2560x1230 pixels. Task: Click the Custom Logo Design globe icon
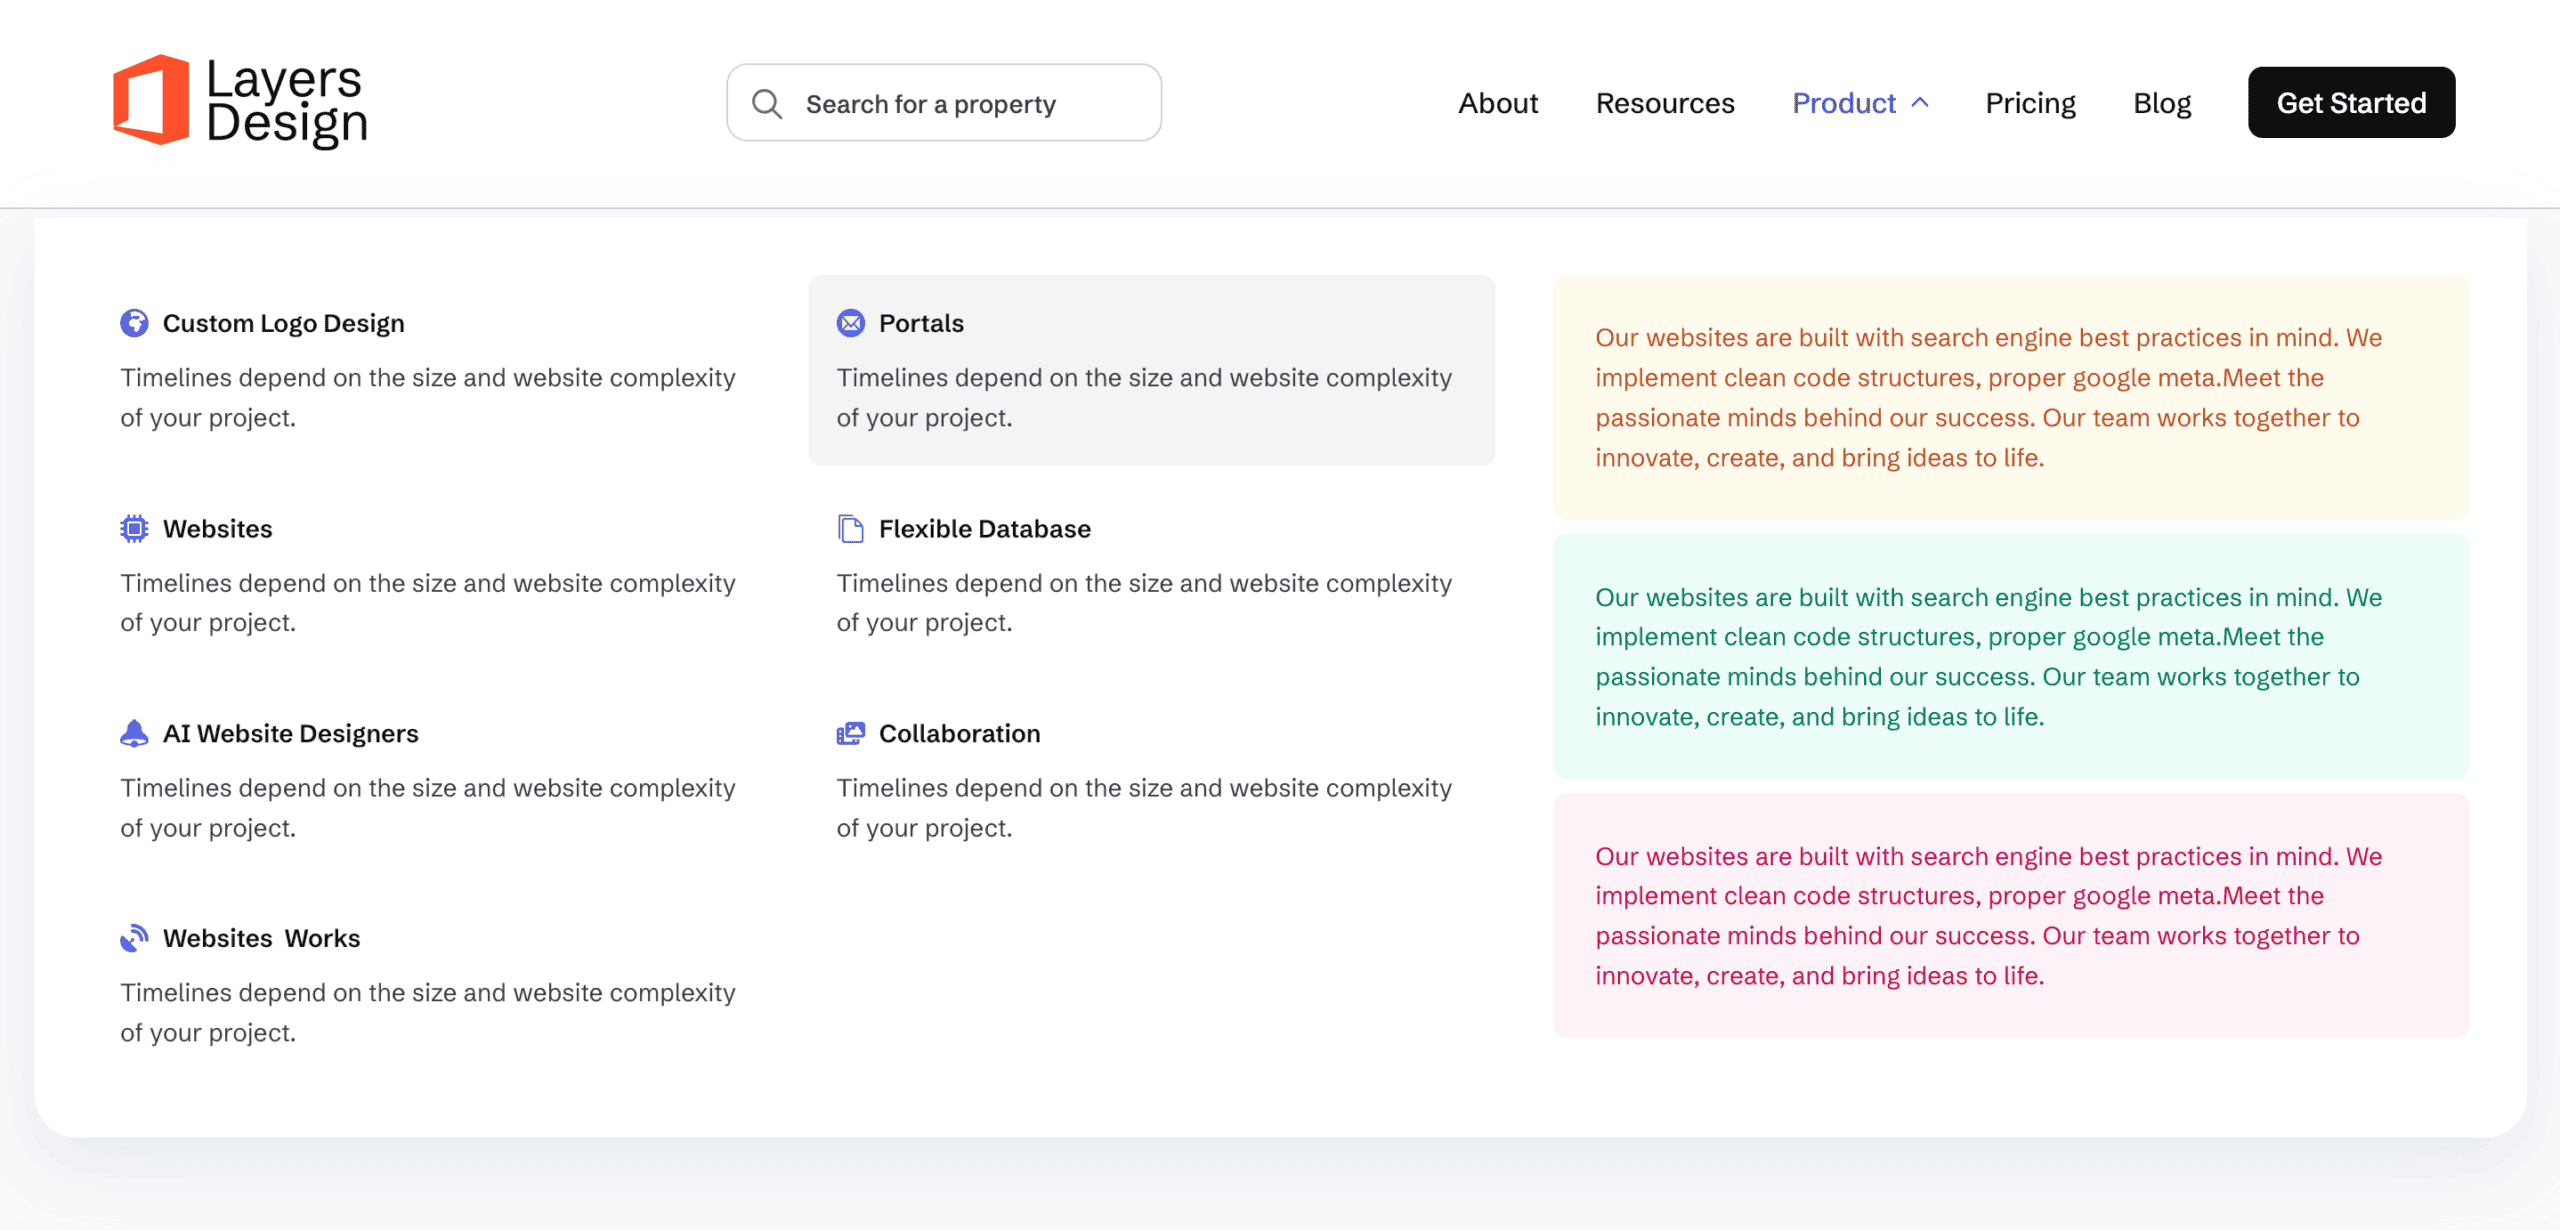[134, 323]
